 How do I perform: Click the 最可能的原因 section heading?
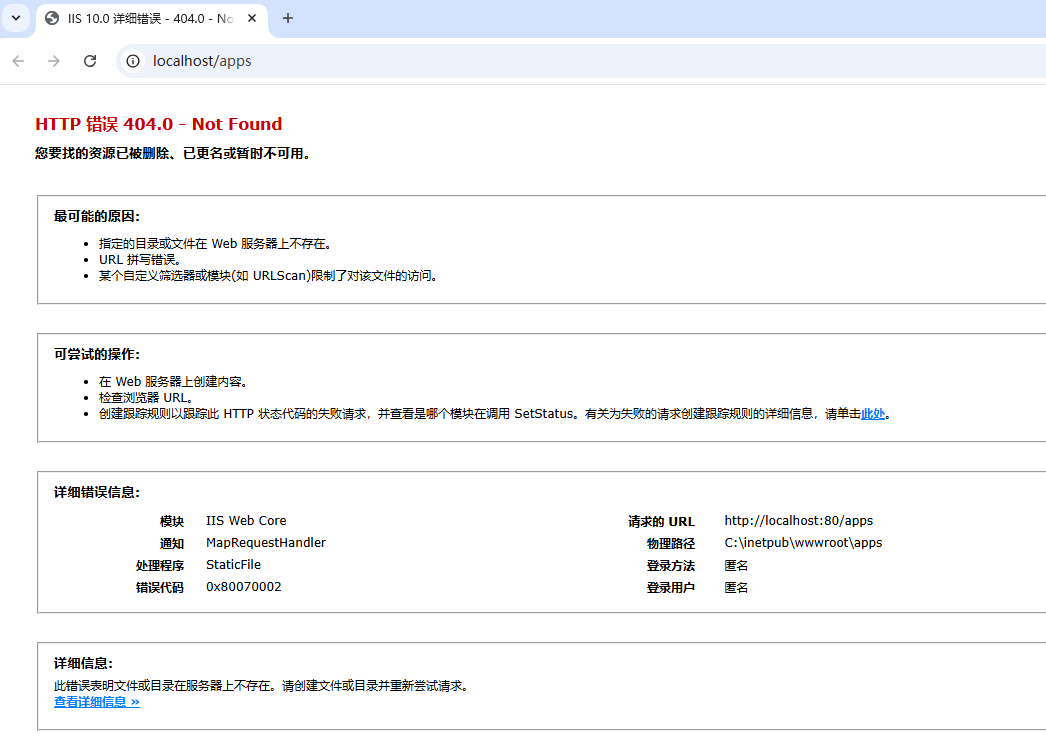97,216
